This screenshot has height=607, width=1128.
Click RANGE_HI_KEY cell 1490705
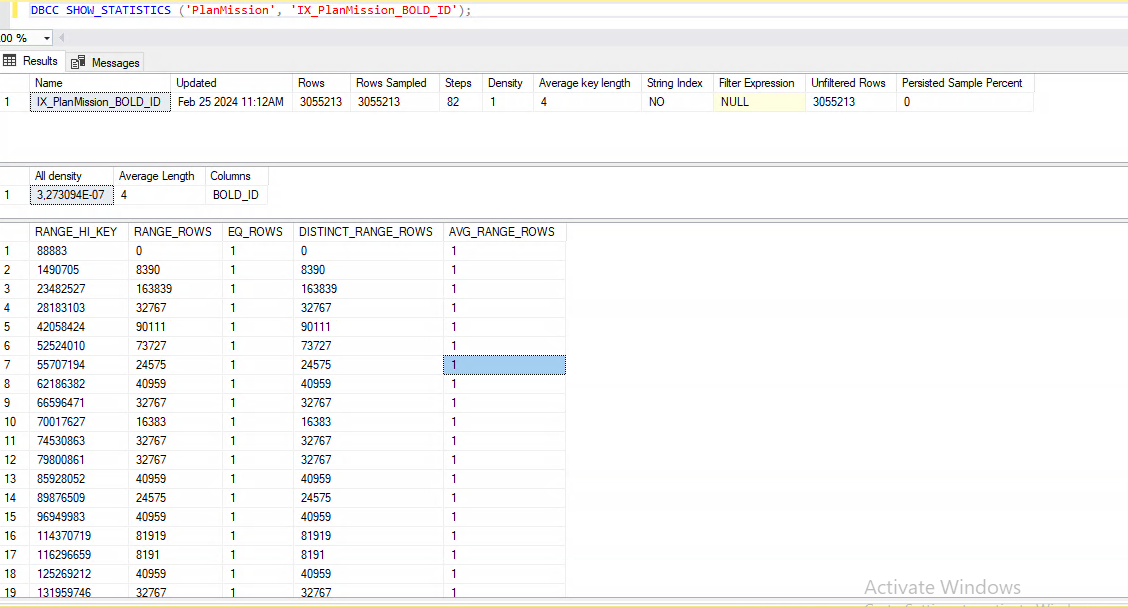[x=79, y=270]
